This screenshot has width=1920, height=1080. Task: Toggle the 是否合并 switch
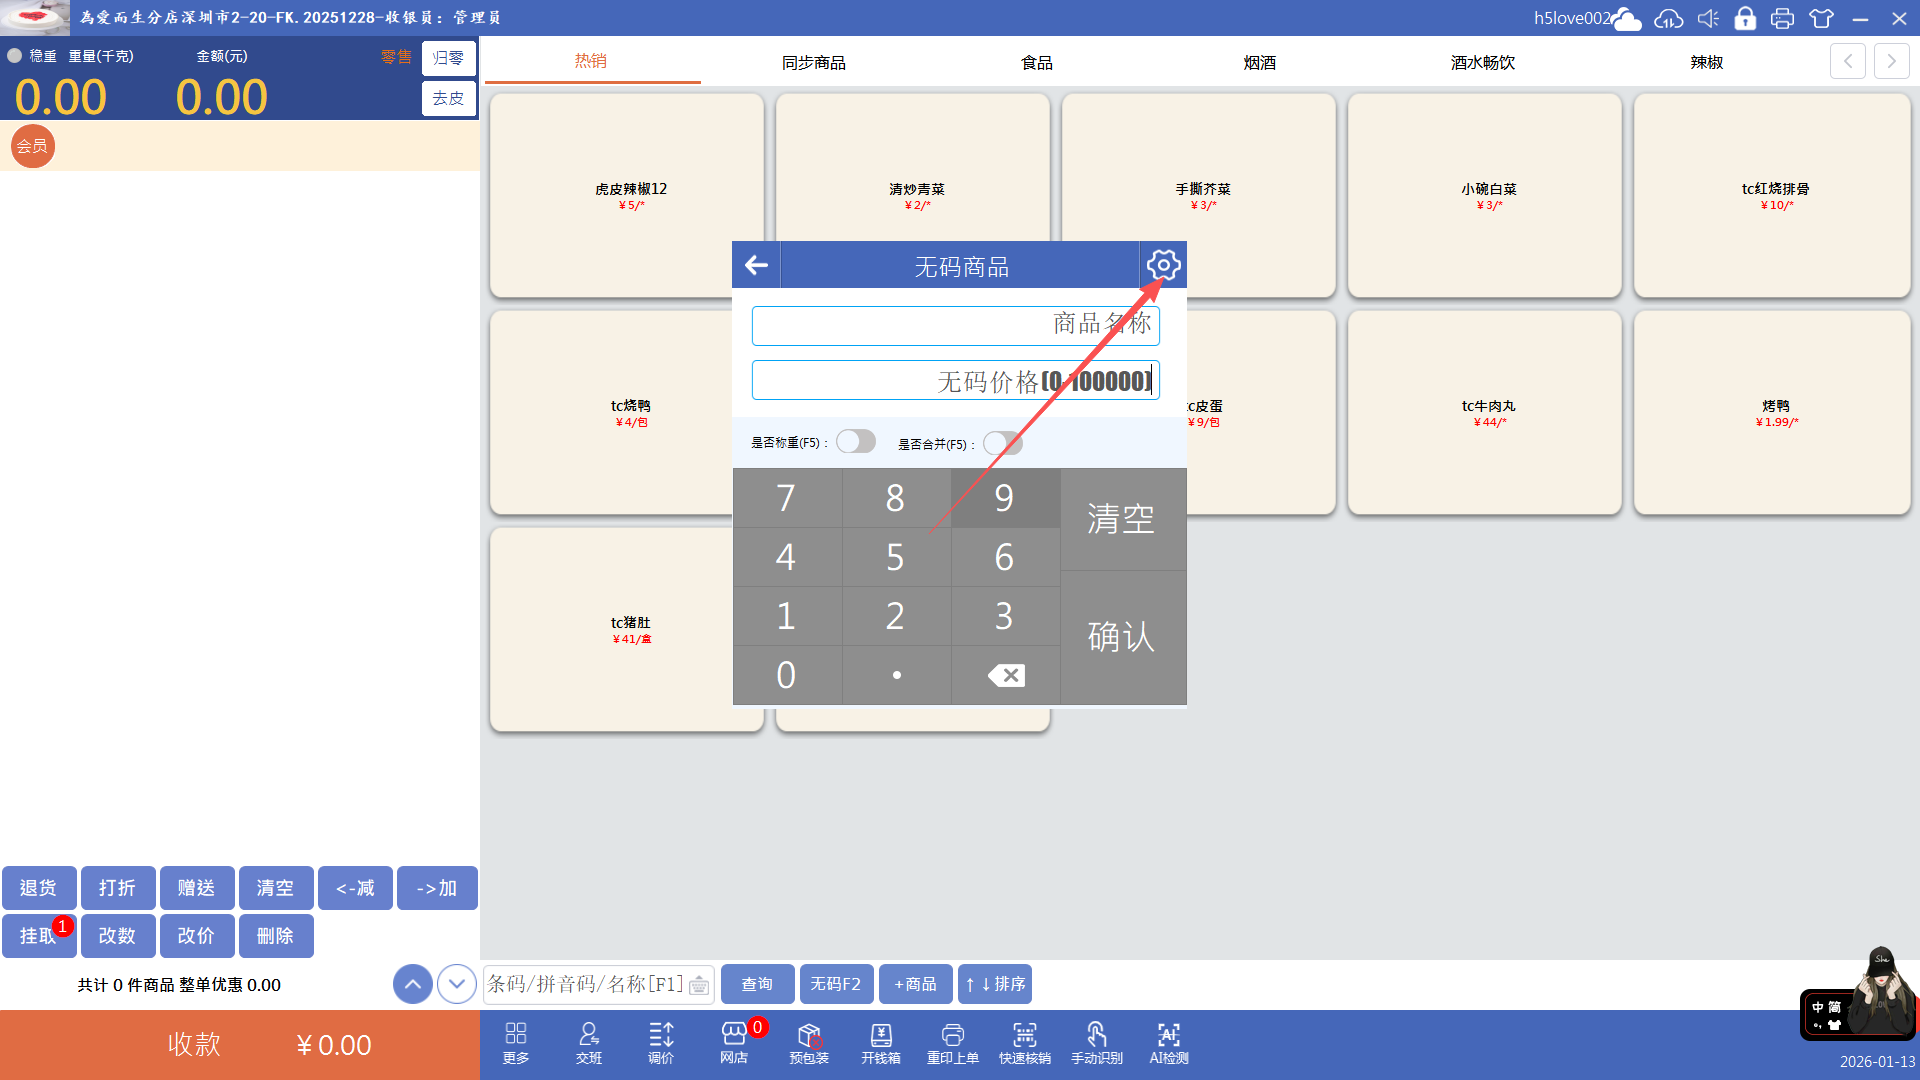[x=1002, y=443]
